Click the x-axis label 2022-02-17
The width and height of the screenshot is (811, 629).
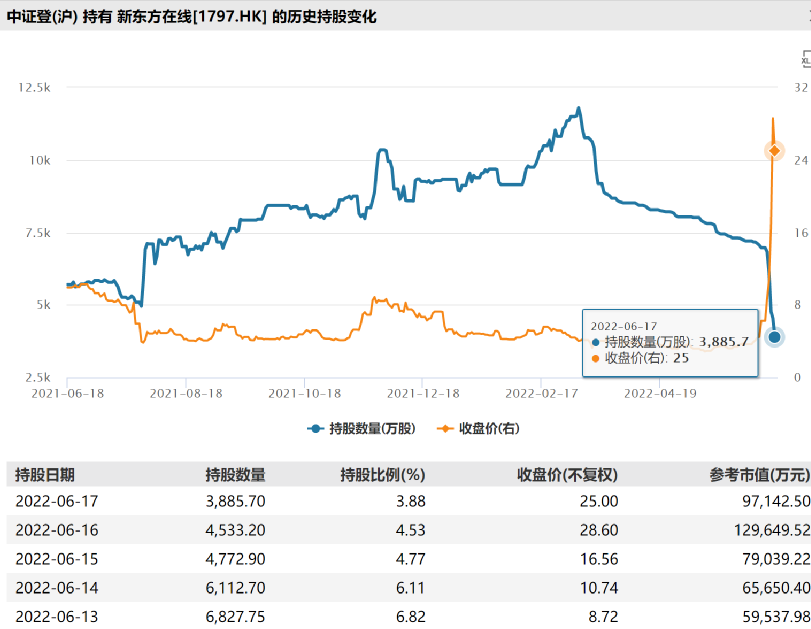click(542, 394)
